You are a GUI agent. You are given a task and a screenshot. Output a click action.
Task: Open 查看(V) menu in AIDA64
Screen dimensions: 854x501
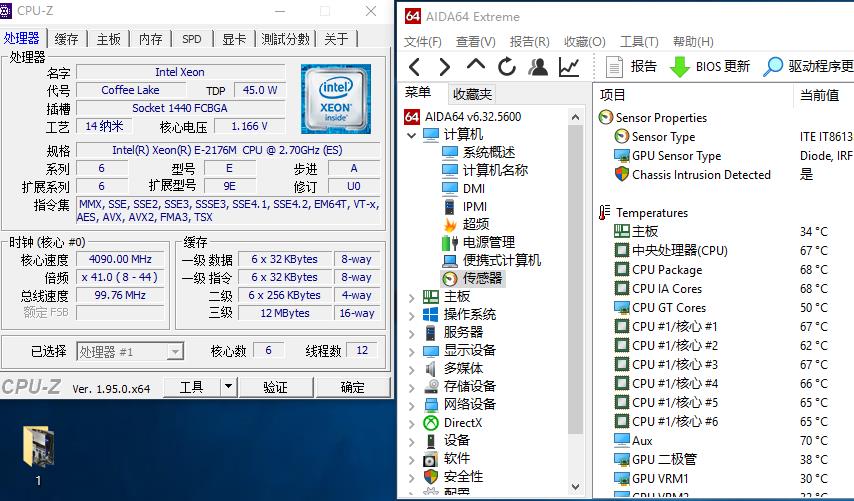pyautogui.click(x=475, y=41)
